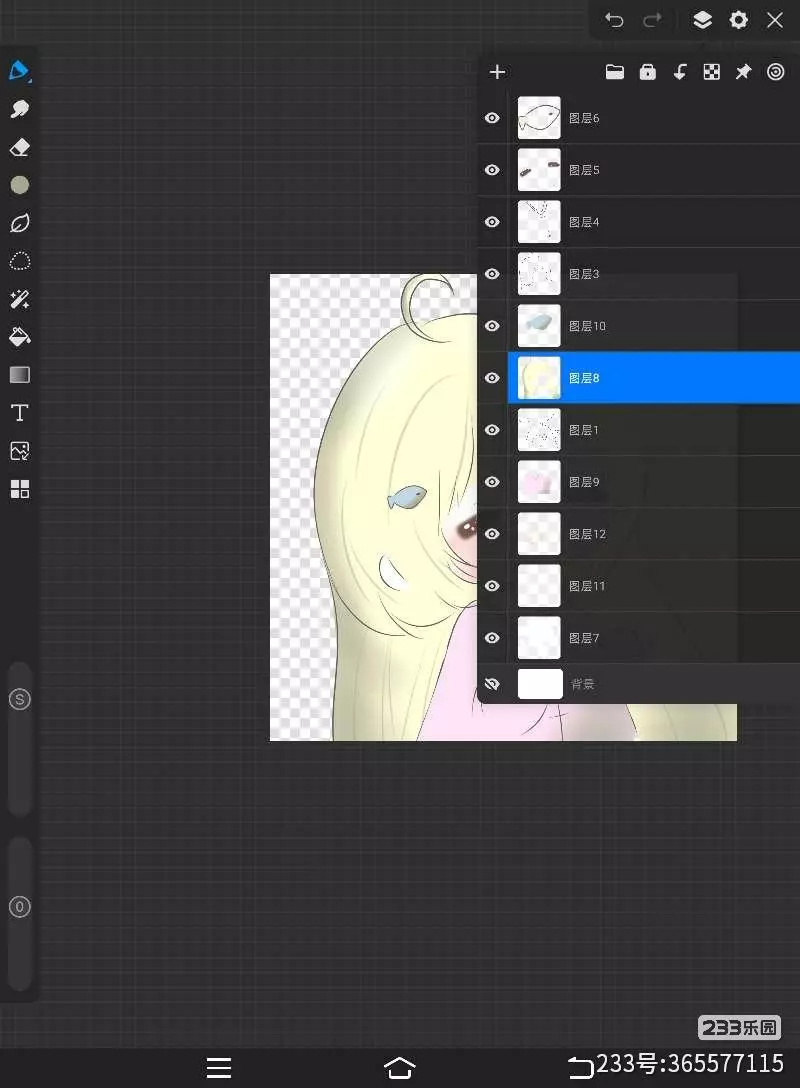Pick the Magic Wand tool

pos(19,300)
